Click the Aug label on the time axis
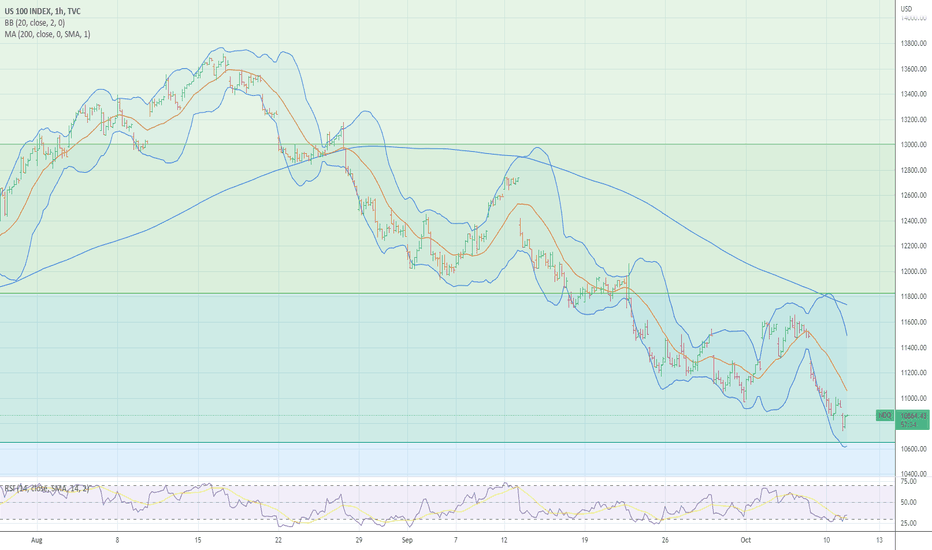 coord(36,540)
